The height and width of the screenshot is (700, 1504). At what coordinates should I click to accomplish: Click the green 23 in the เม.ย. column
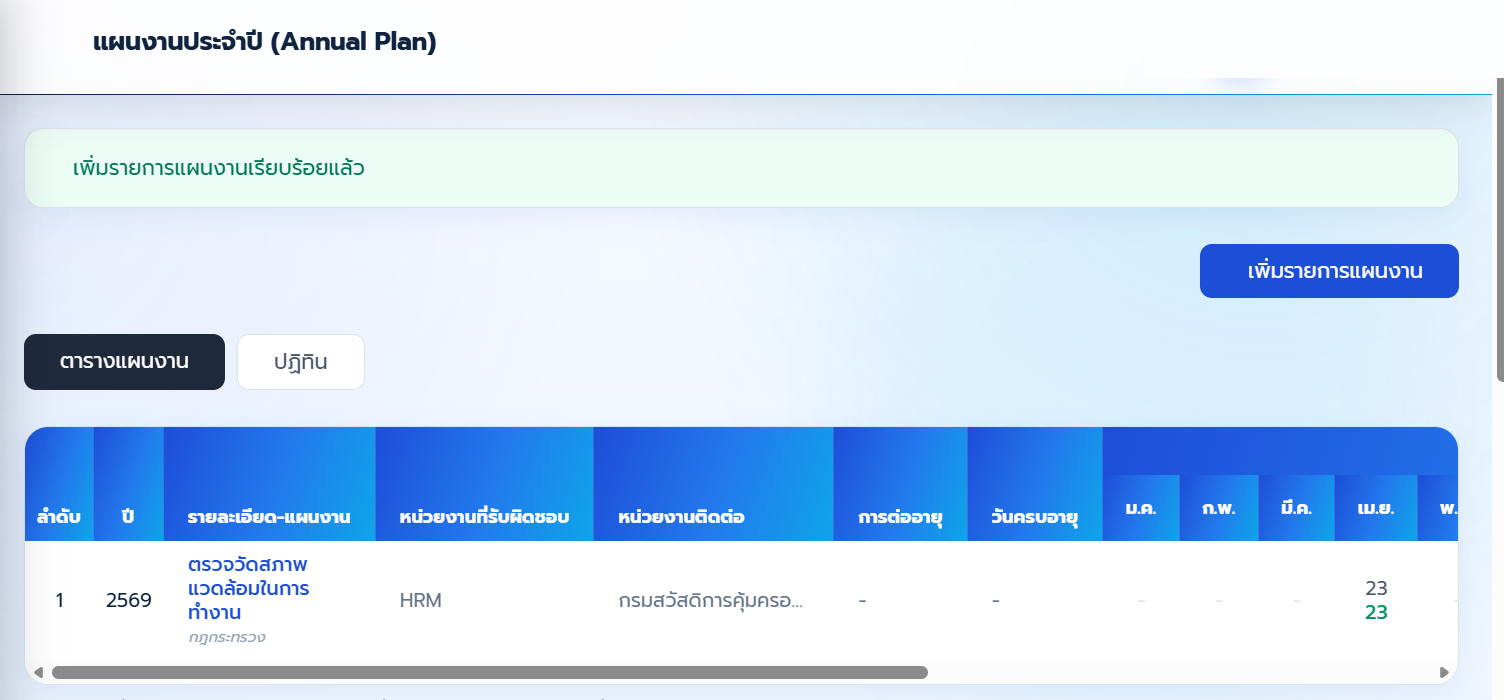point(1376,612)
